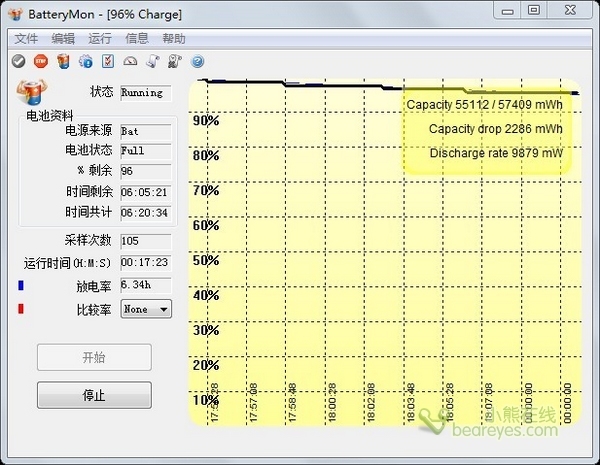Click the 放电率 6.34h field
Screen dimensions: 600x465
point(146,285)
